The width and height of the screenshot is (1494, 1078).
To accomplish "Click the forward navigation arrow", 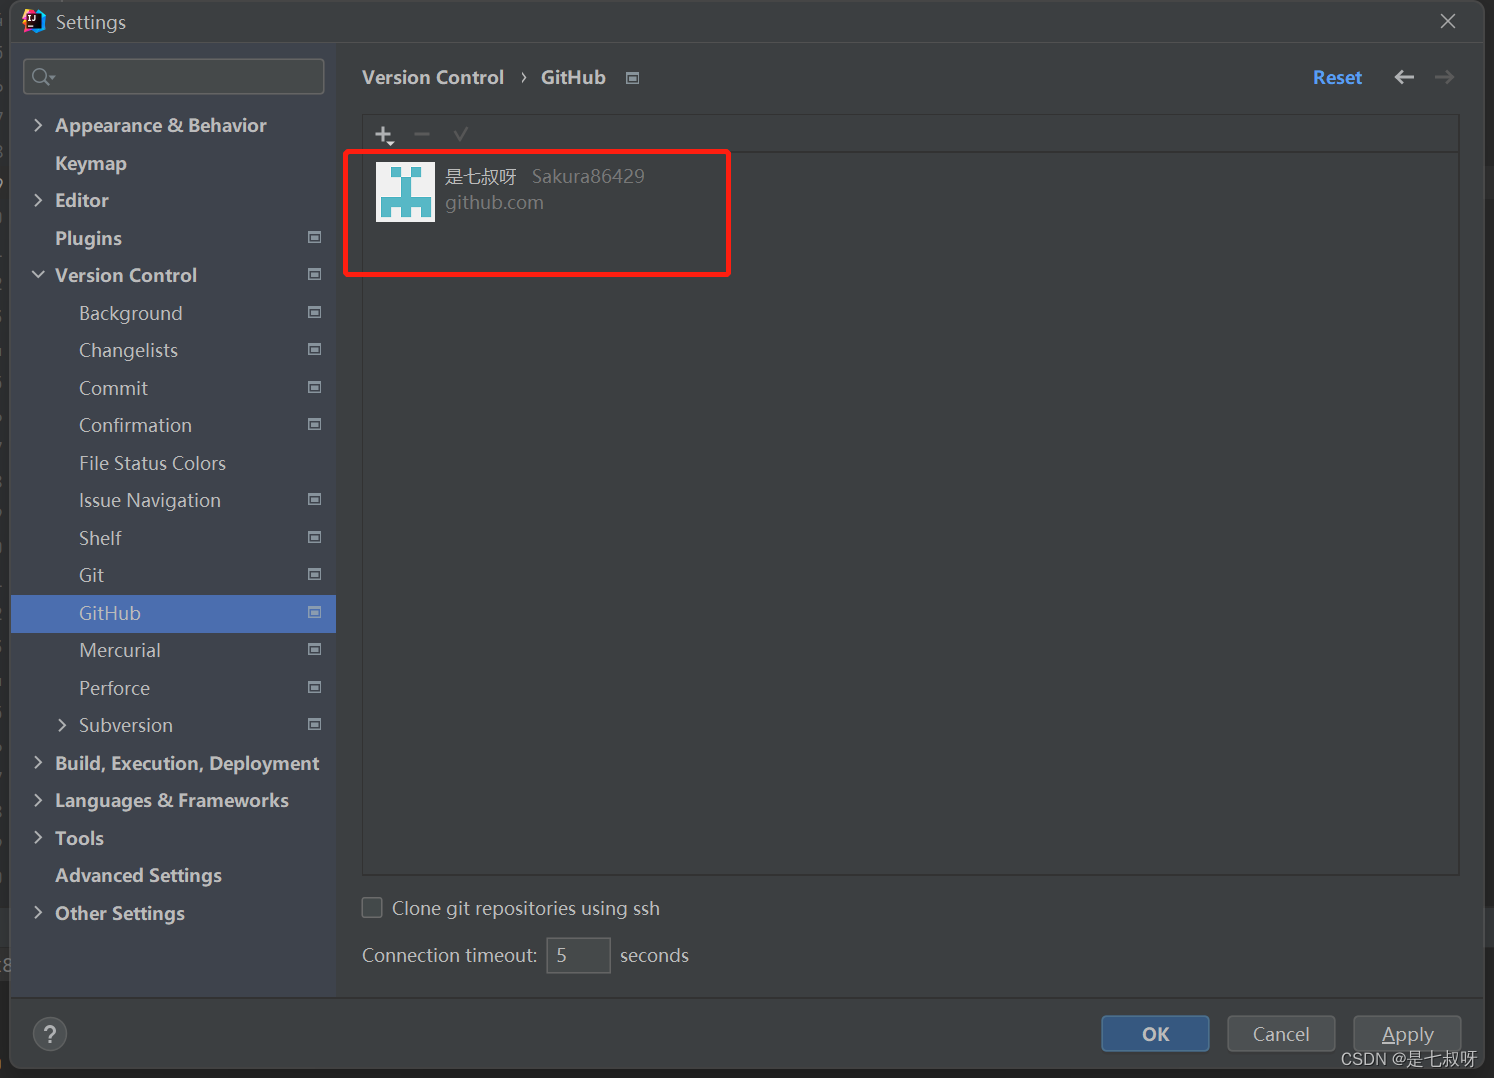I will (1444, 77).
